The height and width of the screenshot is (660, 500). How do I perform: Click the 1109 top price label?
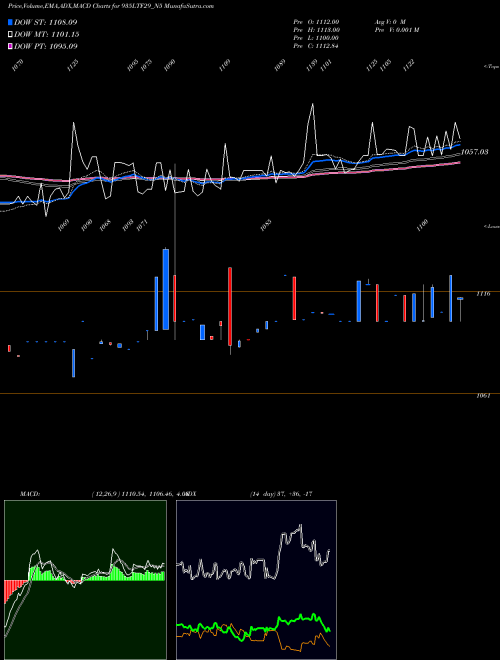[225, 65]
